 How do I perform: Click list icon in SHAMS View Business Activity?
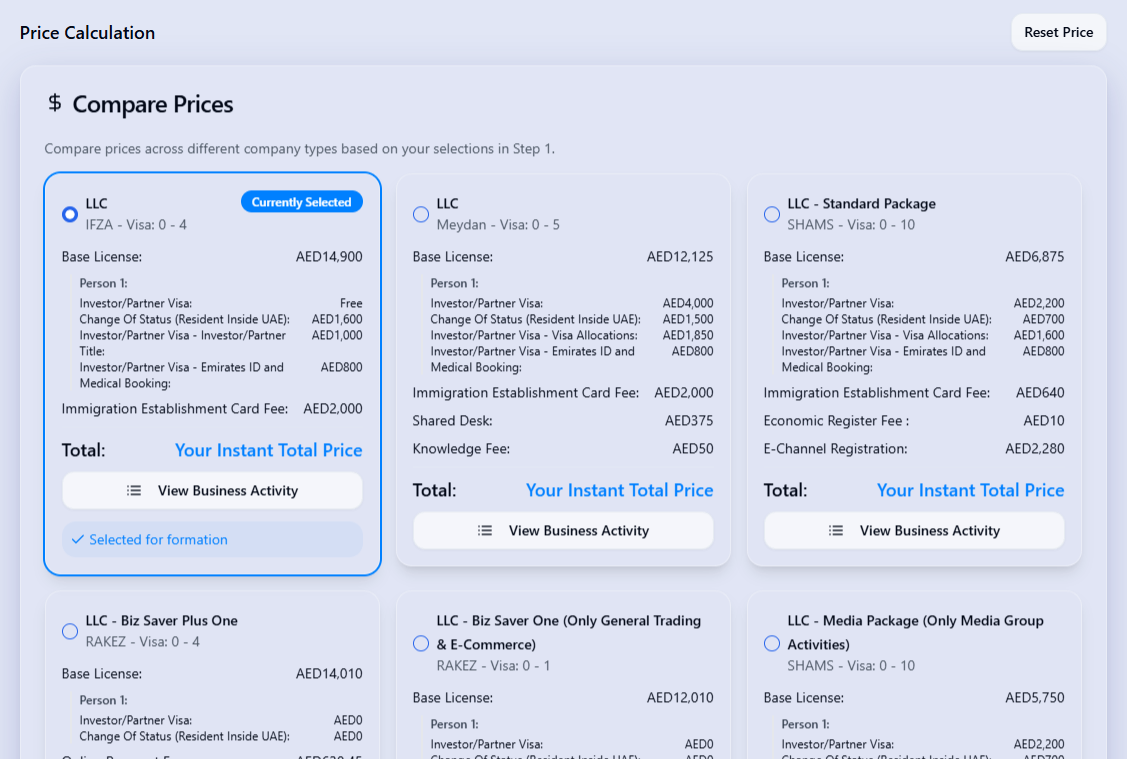pos(836,530)
